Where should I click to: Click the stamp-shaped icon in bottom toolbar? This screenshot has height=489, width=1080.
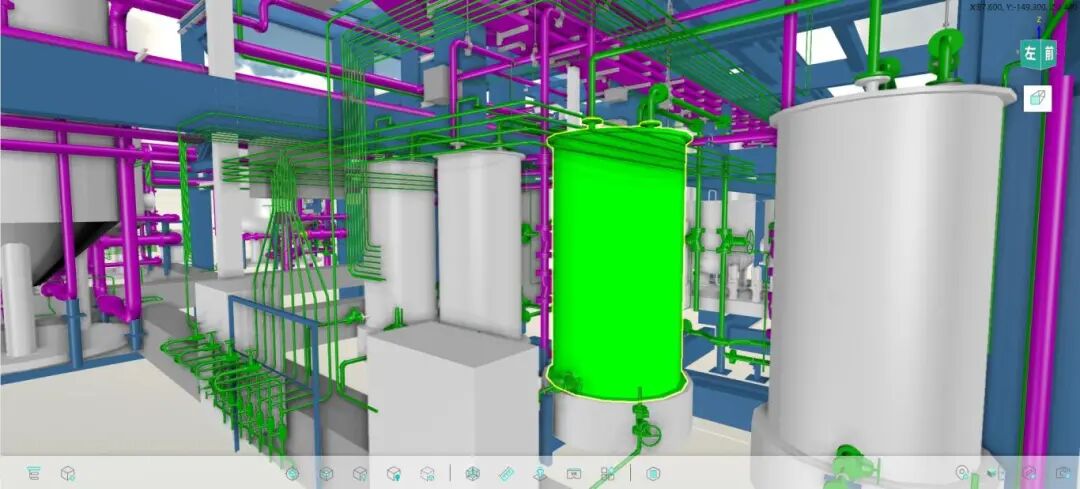[x=540, y=473]
